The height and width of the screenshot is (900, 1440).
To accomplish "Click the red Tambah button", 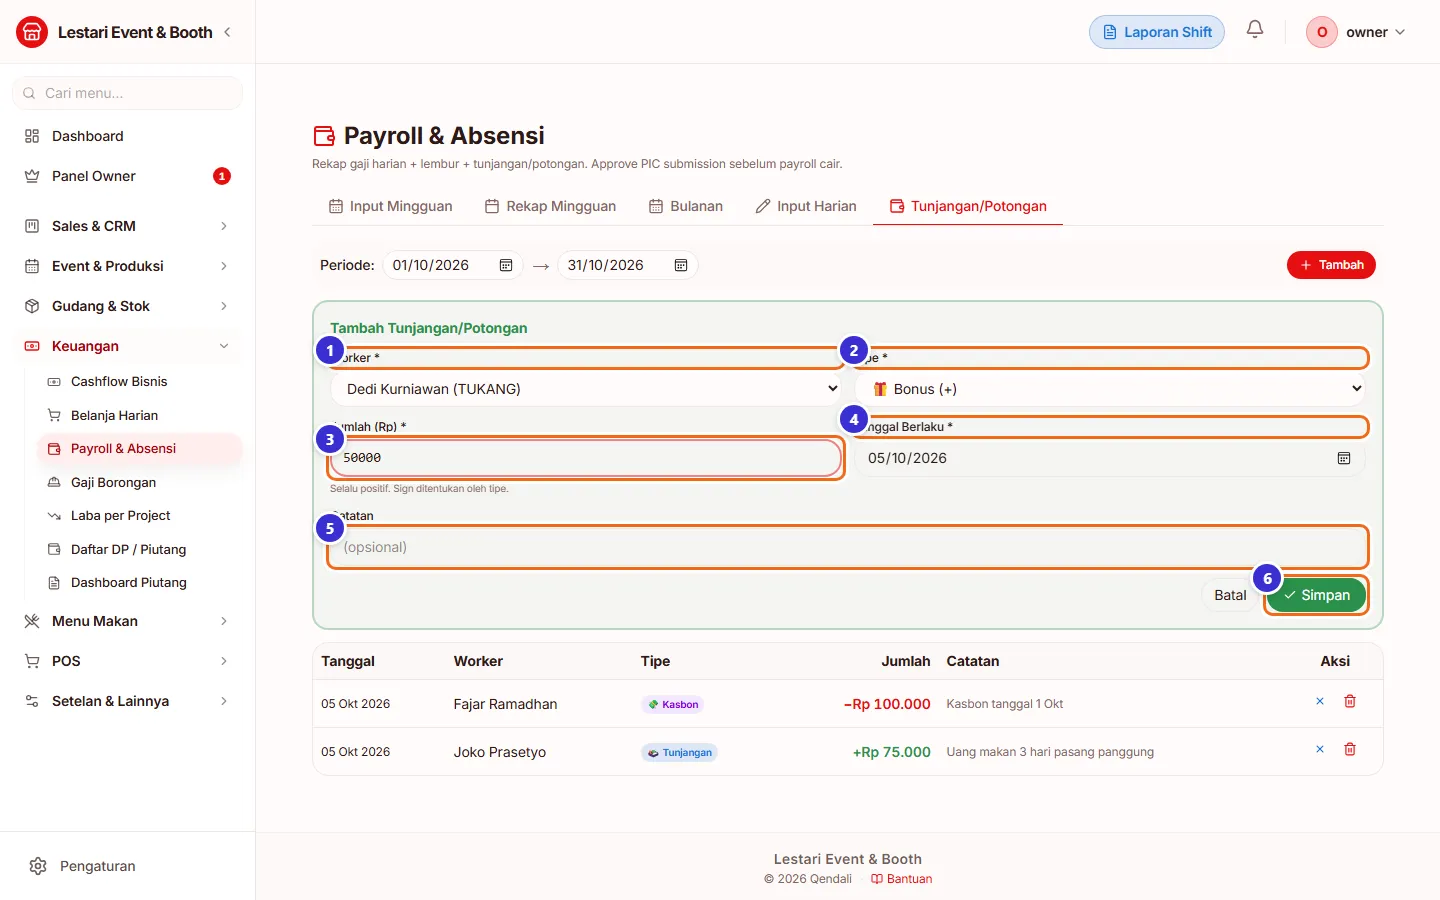I will tap(1331, 265).
